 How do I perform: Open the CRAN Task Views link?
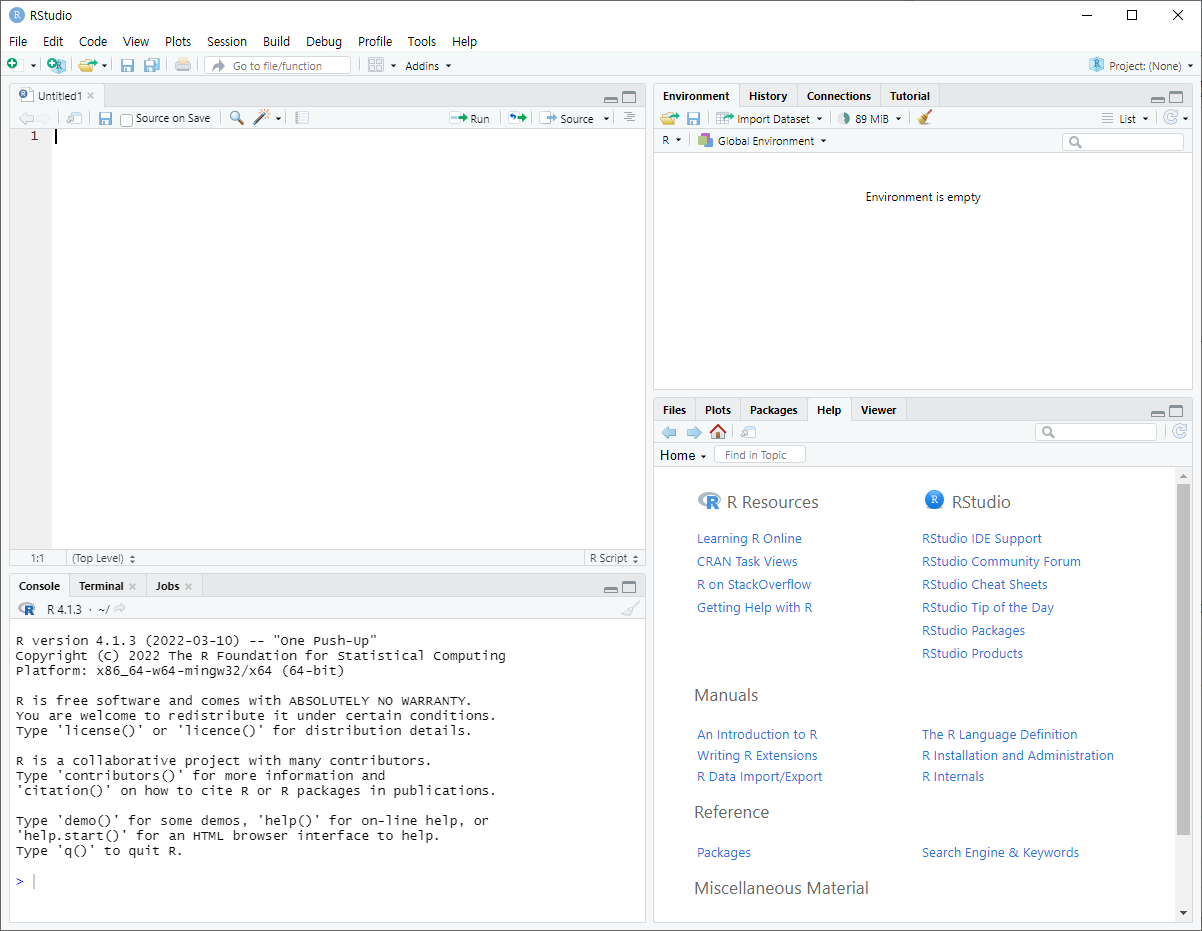coord(747,561)
